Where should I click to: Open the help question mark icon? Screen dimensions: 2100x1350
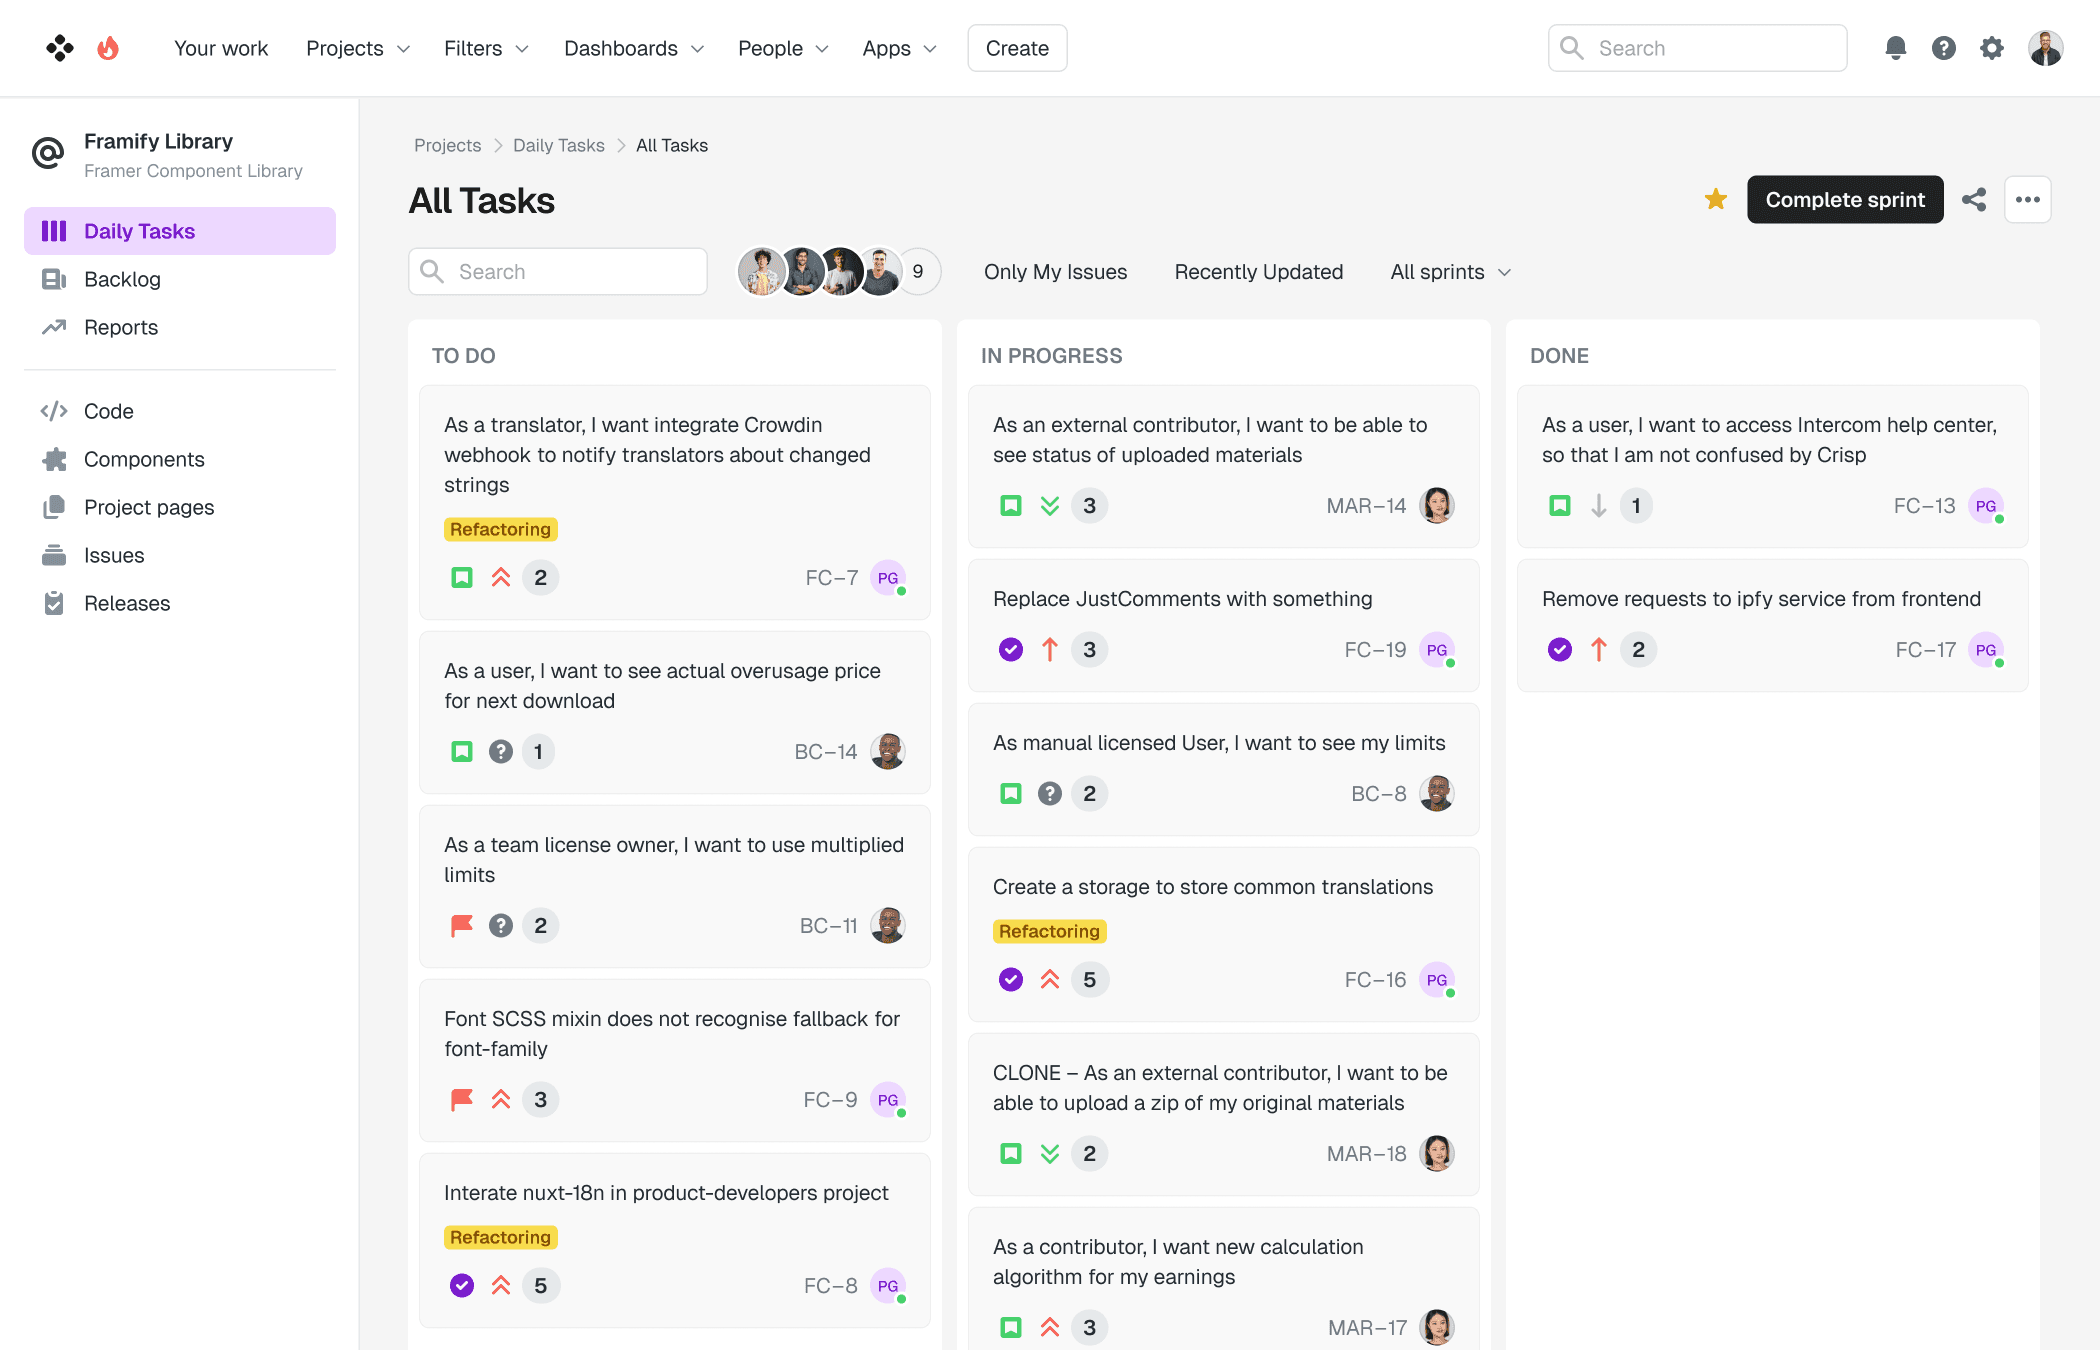1943,48
